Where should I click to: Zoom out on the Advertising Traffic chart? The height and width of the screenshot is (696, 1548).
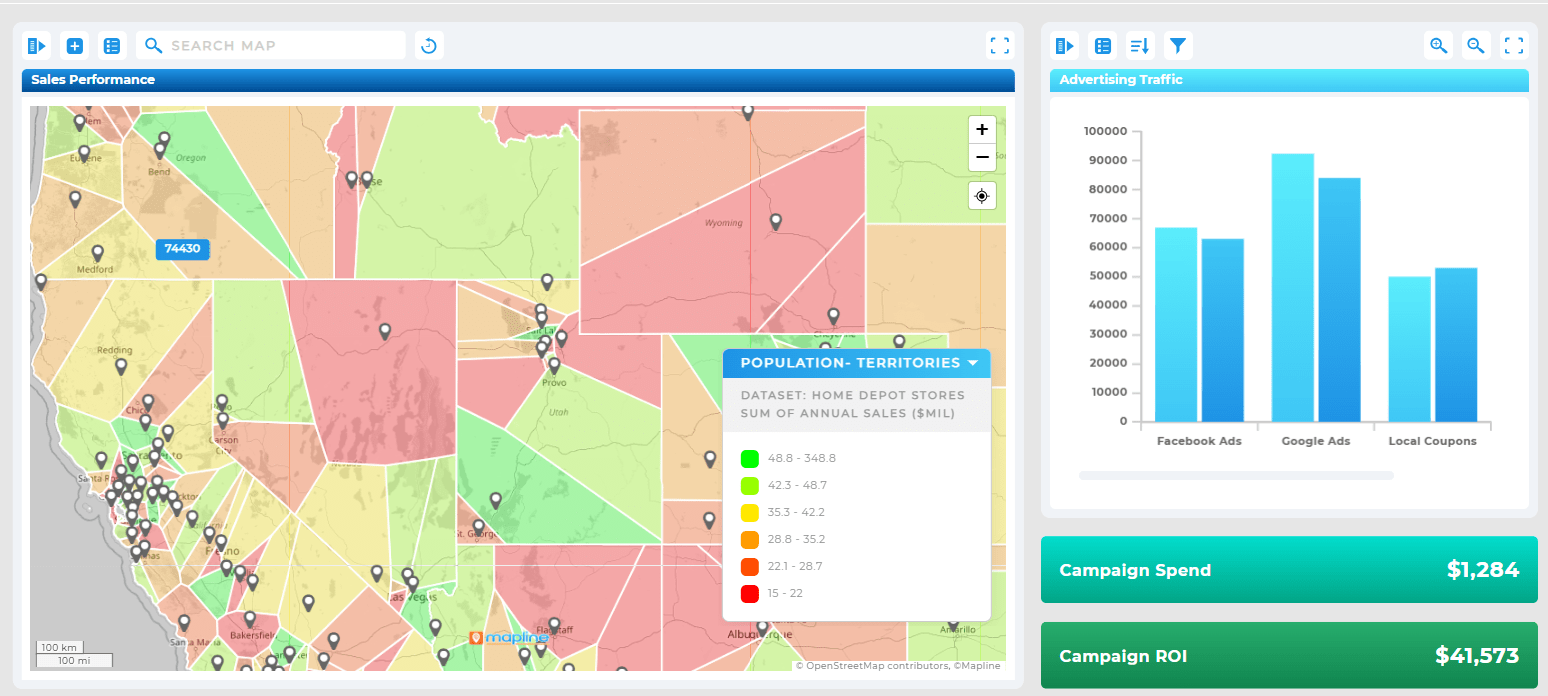(x=1475, y=45)
